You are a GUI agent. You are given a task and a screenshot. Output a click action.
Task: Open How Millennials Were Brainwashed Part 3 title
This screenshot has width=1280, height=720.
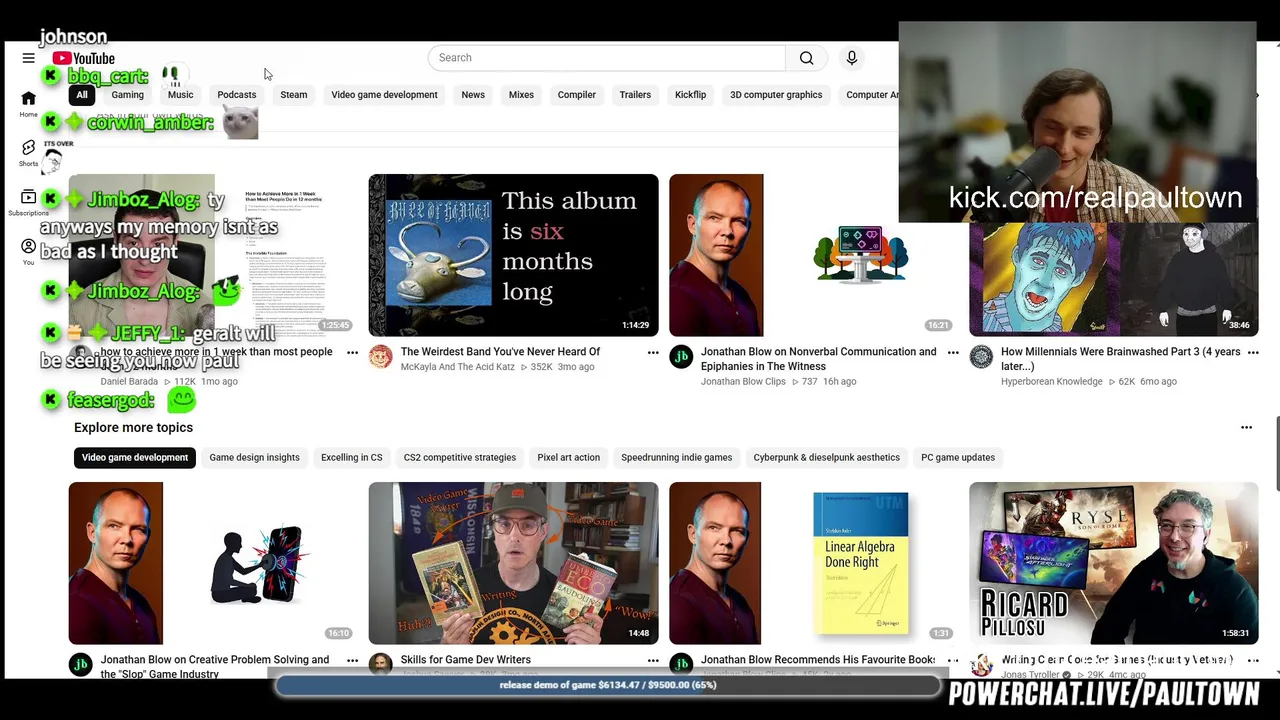pos(1120,359)
